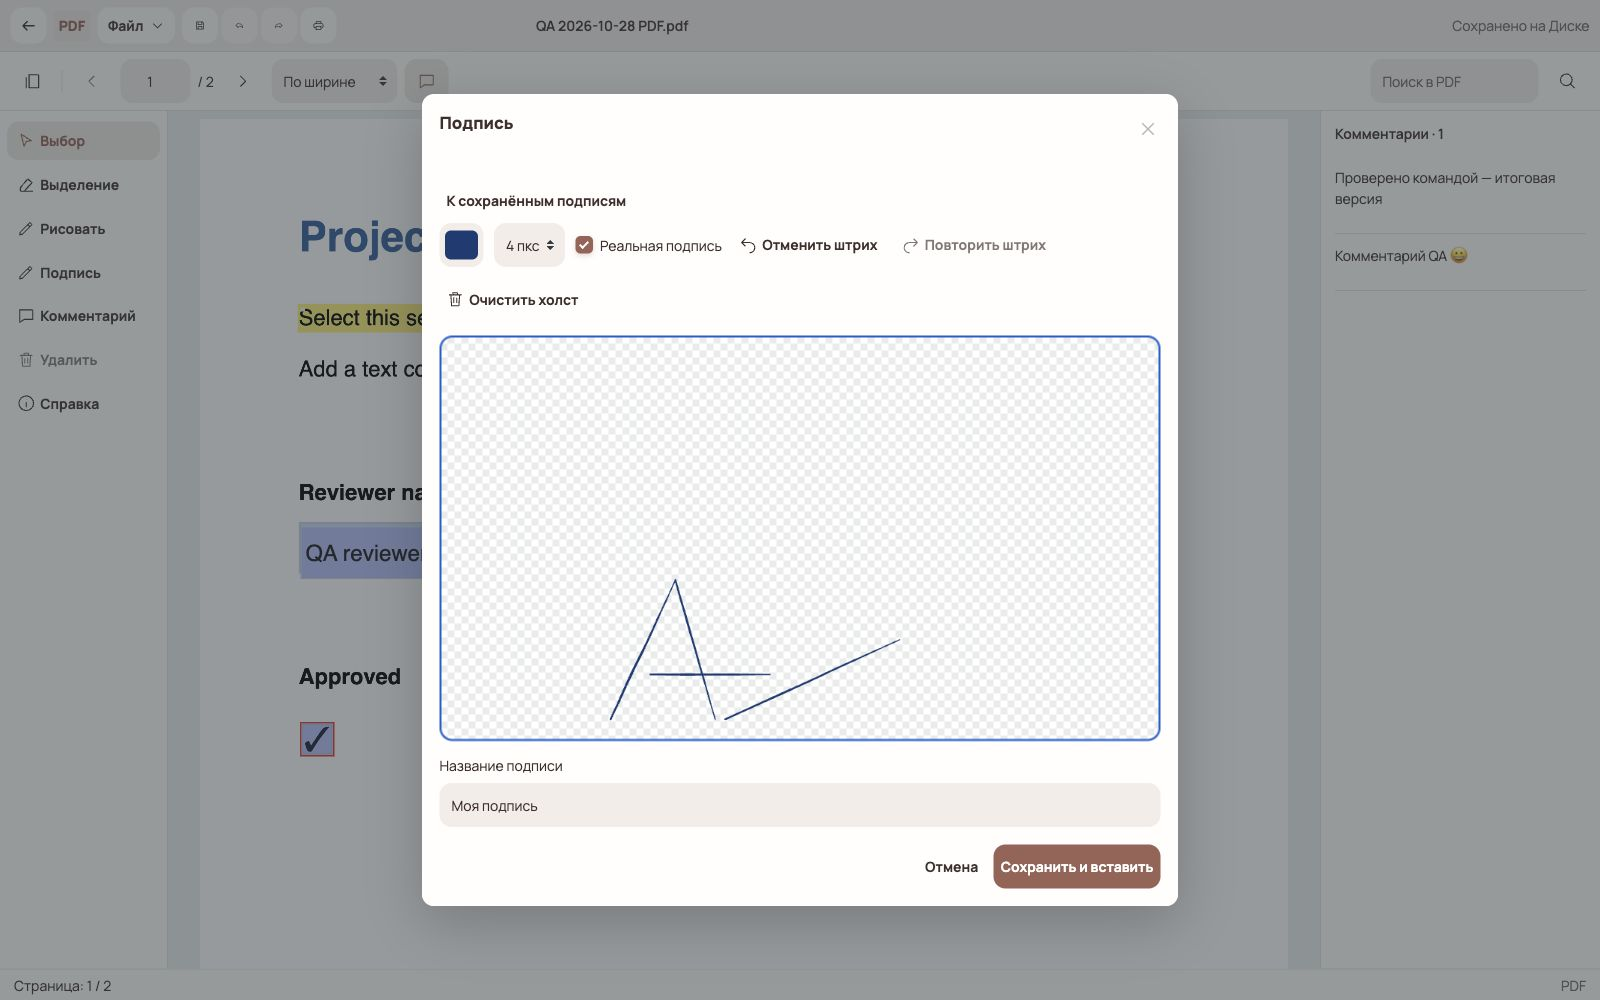
Task: Select the Комментарий tool in the sidebar
Action: coord(83,316)
